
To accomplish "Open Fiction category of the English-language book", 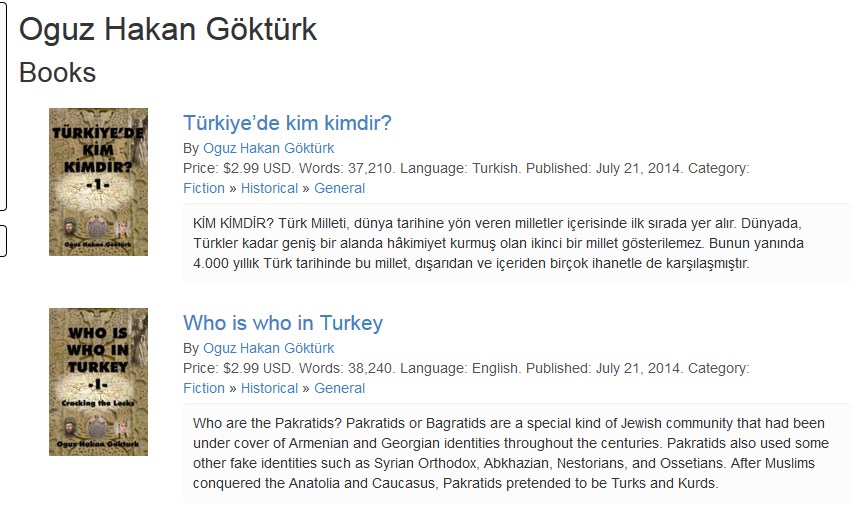I will click(x=204, y=388).
